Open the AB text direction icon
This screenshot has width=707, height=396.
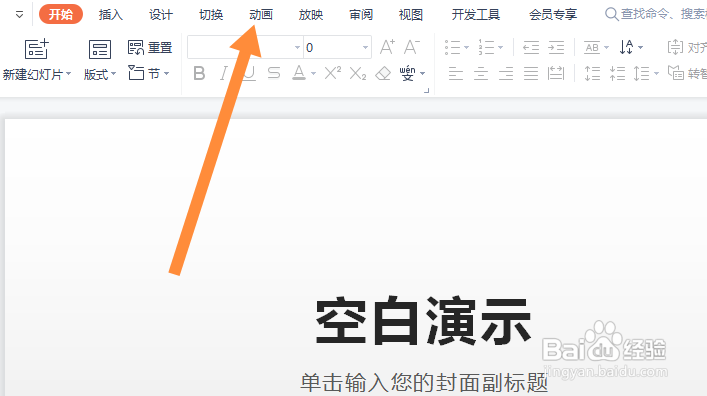click(x=592, y=47)
